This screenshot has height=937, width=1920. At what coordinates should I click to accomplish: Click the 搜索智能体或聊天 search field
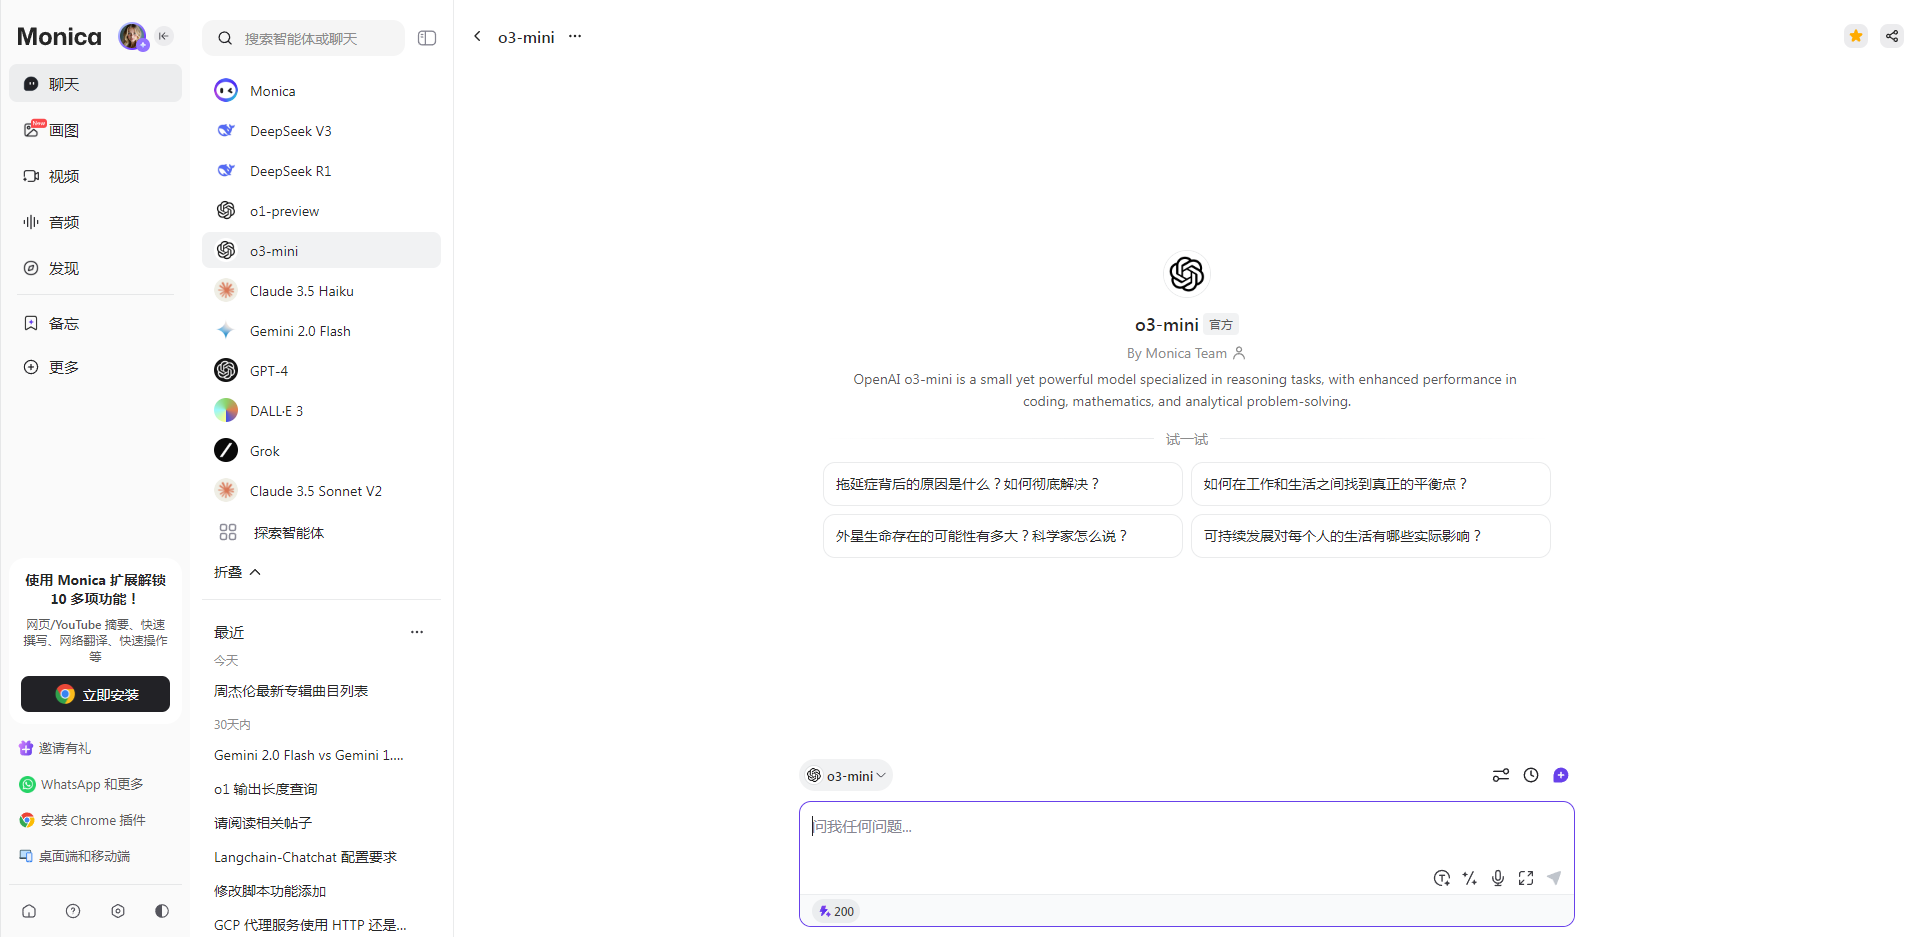(x=304, y=38)
